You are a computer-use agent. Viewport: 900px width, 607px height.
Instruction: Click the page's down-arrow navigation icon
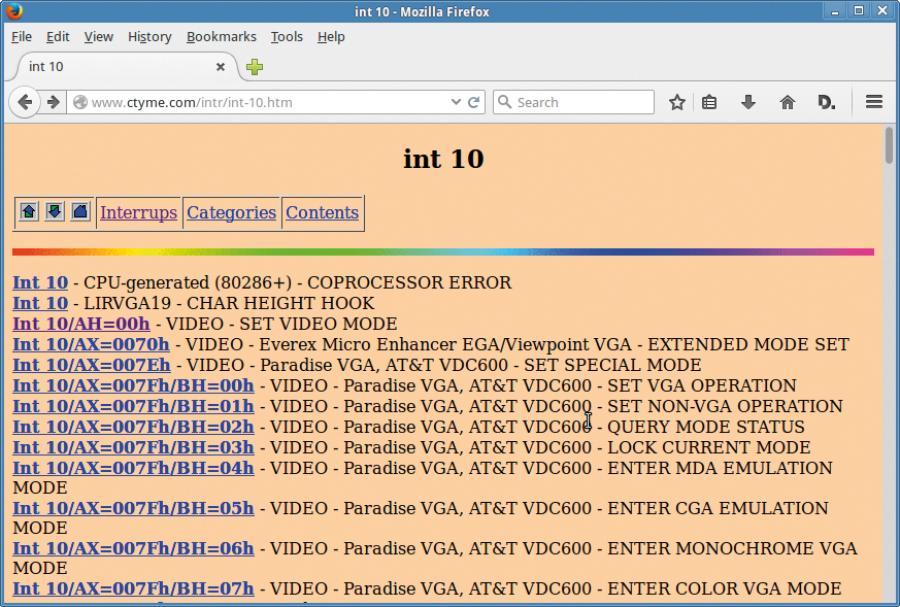coord(55,212)
